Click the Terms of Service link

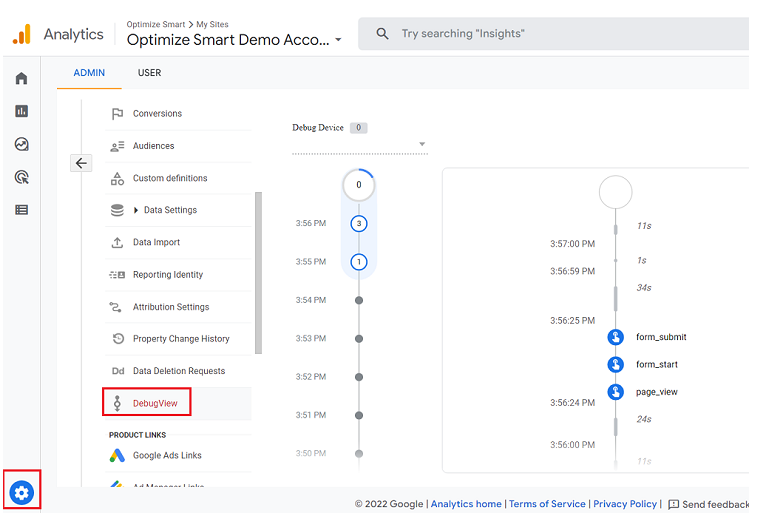(x=547, y=504)
